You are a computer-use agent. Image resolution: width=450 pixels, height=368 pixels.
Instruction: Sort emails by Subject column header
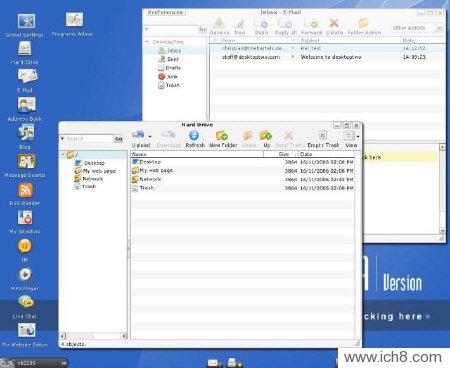pos(349,40)
